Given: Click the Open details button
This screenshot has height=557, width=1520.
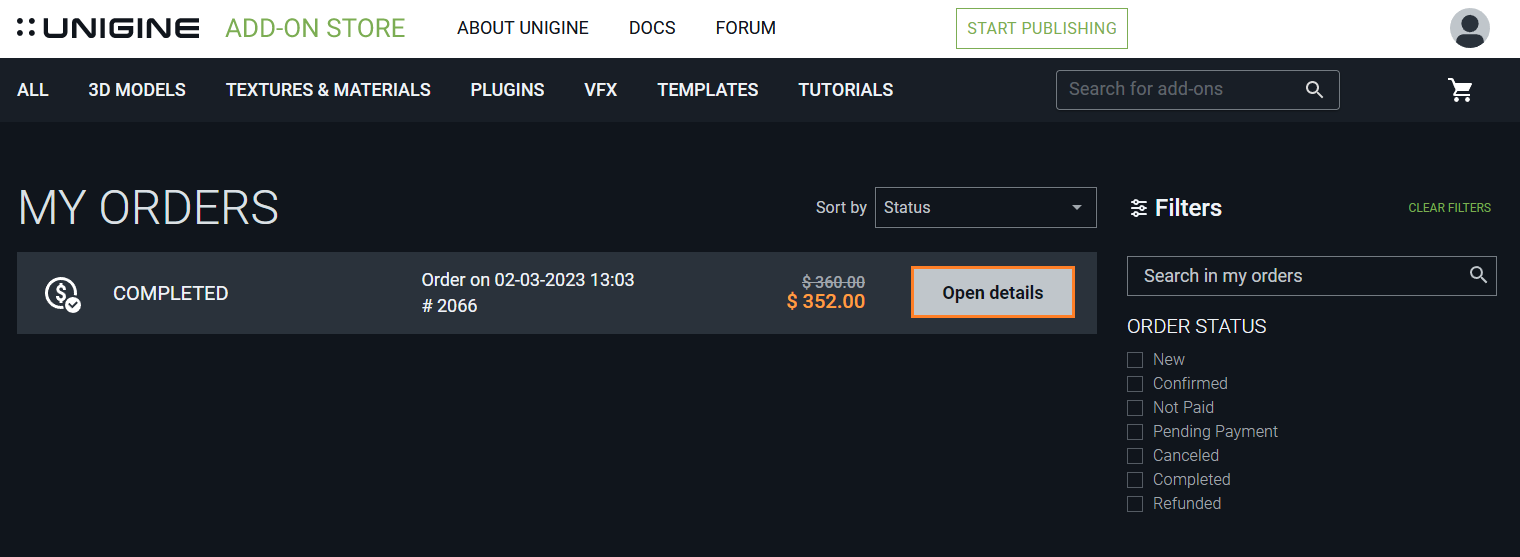Looking at the screenshot, I should pyautogui.click(x=993, y=293).
